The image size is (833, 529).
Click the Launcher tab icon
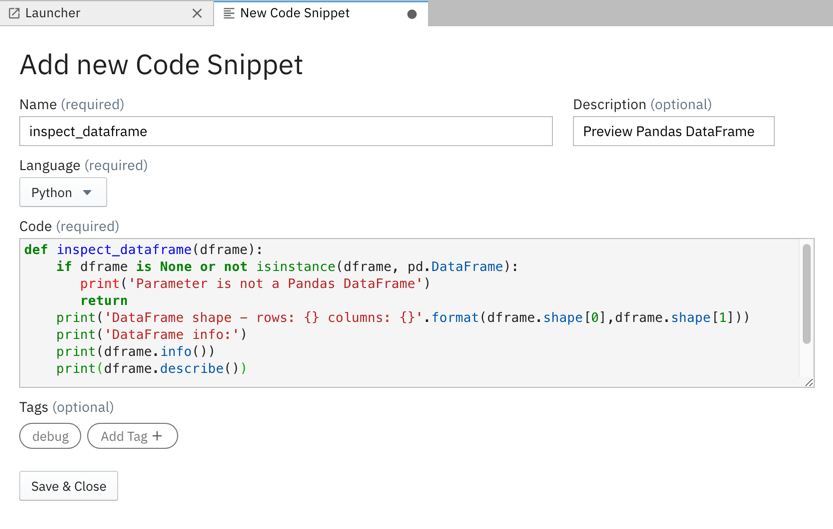pyautogui.click(x=14, y=13)
